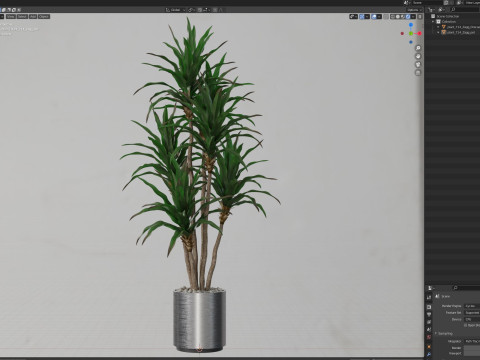Open the viewport Options dropdown

[x=413, y=10]
